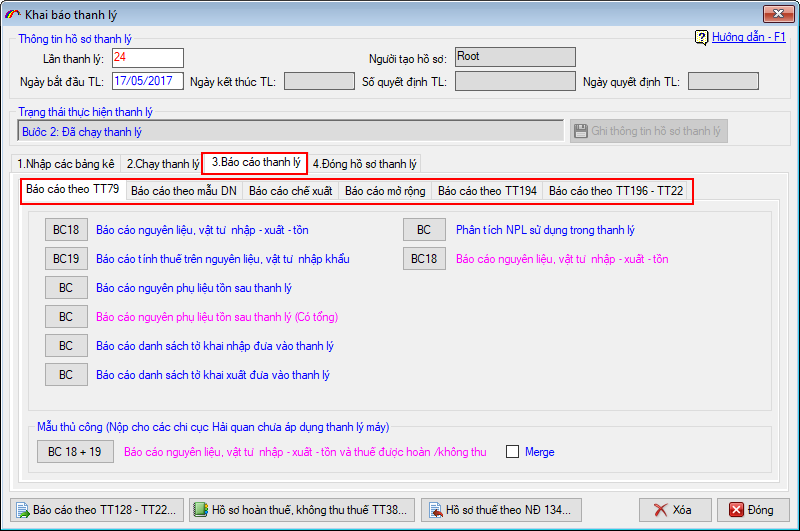
Task: Open Hồ sơ hoàn thuế TT38 button
Action: [x=302, y=510]
